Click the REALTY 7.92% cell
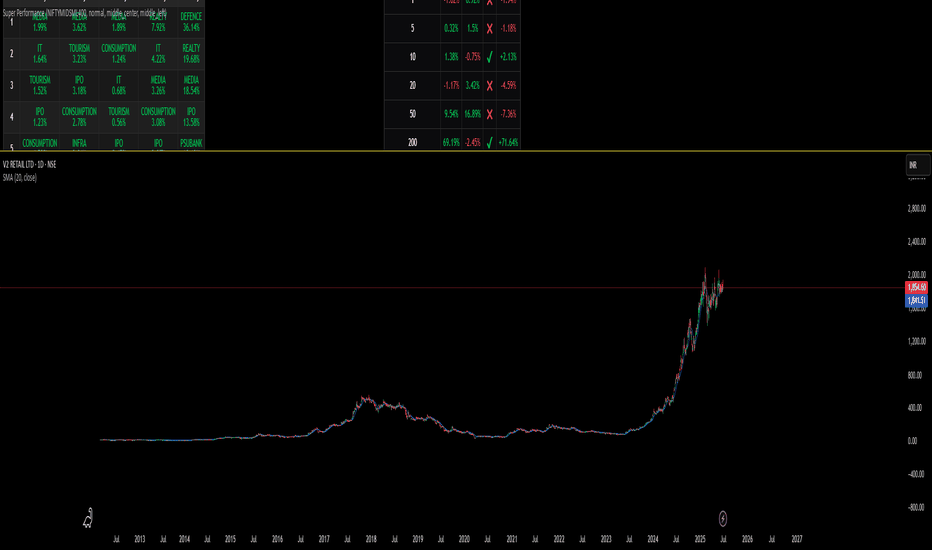The height and width of the screenshot is (550, 932). point(158,22)
